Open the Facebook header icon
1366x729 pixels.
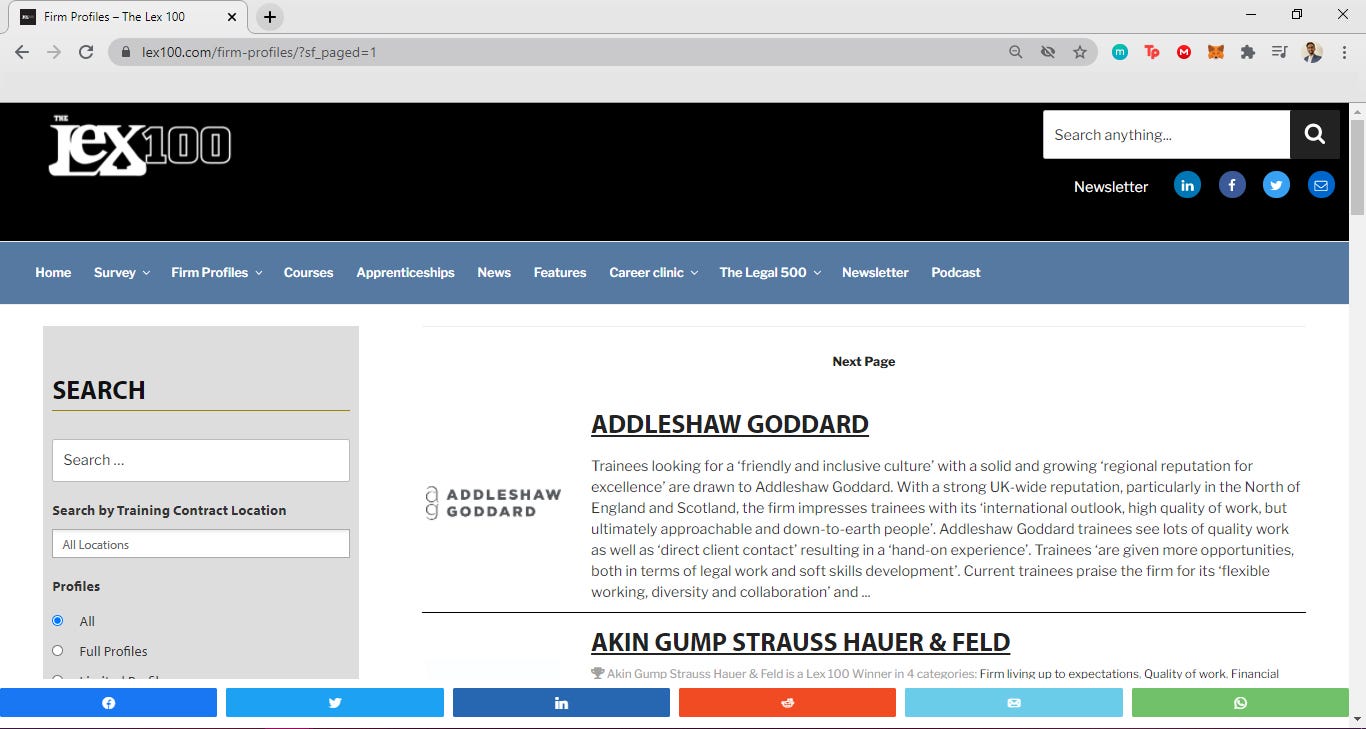point(1232,185)
